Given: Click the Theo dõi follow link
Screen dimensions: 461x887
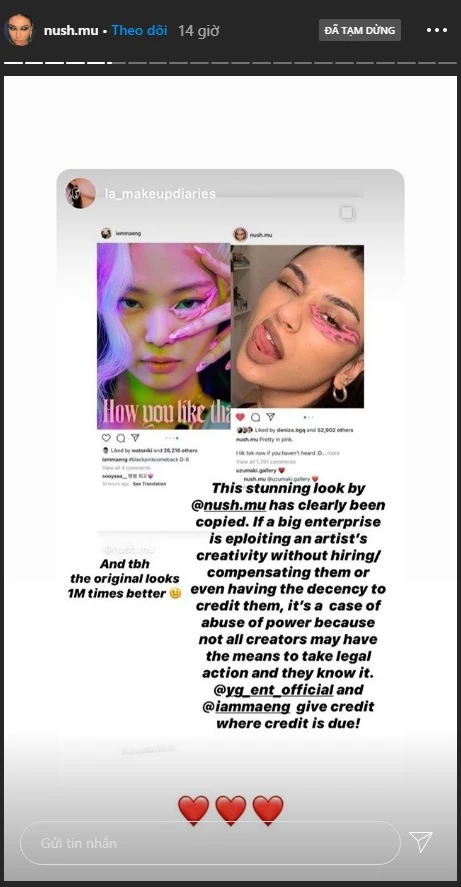Looking at the screenshot, I should pos(139,31).
